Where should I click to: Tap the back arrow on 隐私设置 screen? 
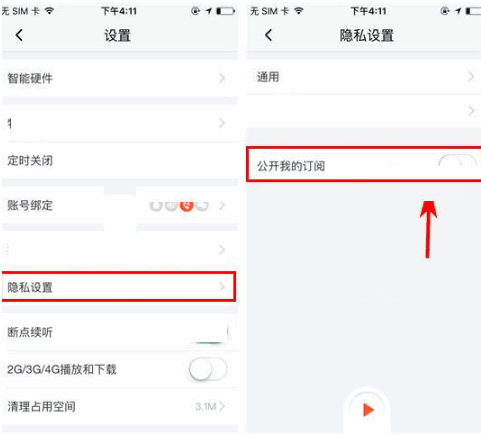269,35
